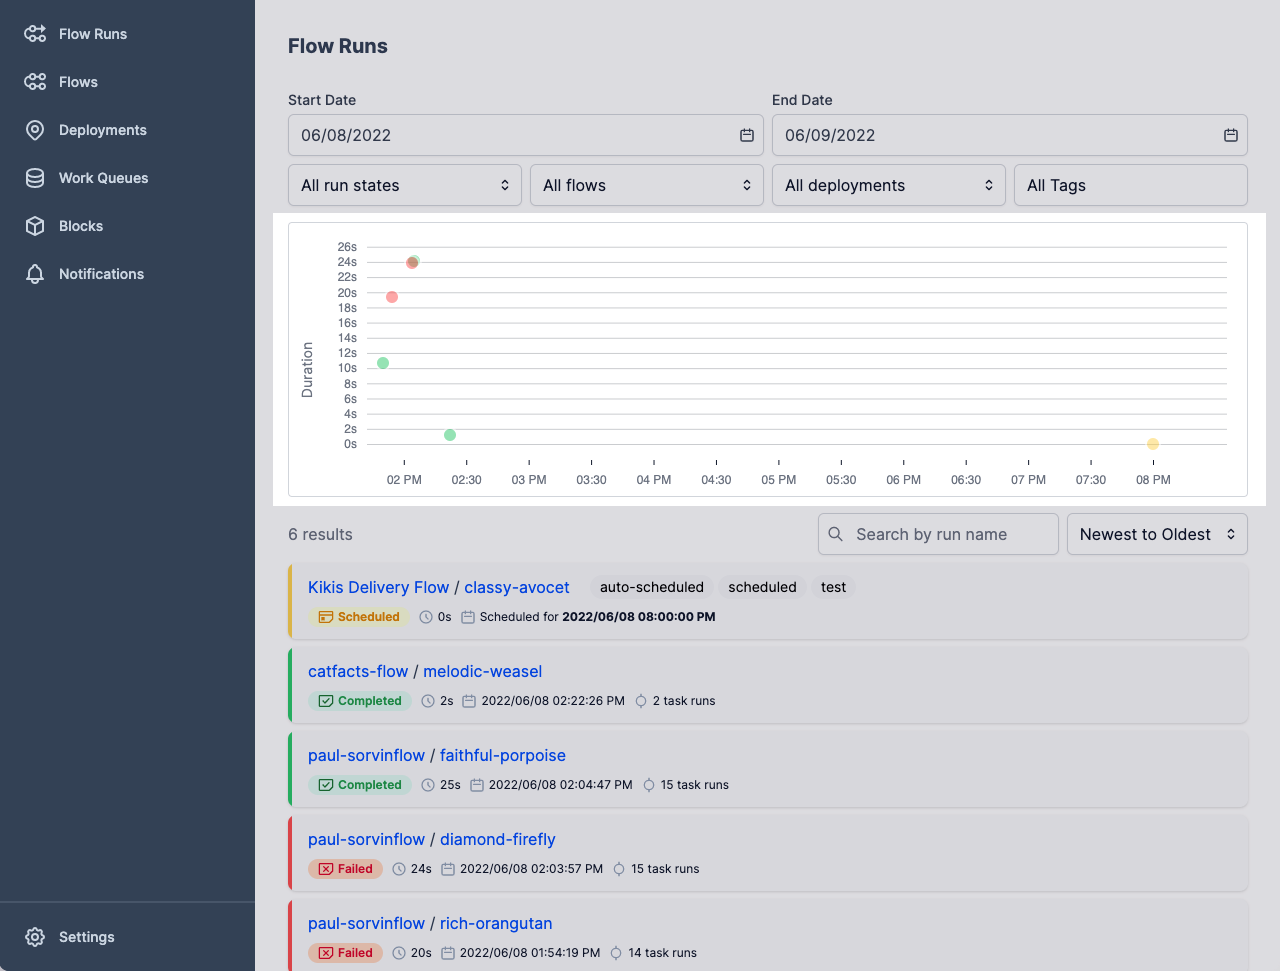
Task: Click calendar icon in diamond-firefly row
Action: [447, 869]
